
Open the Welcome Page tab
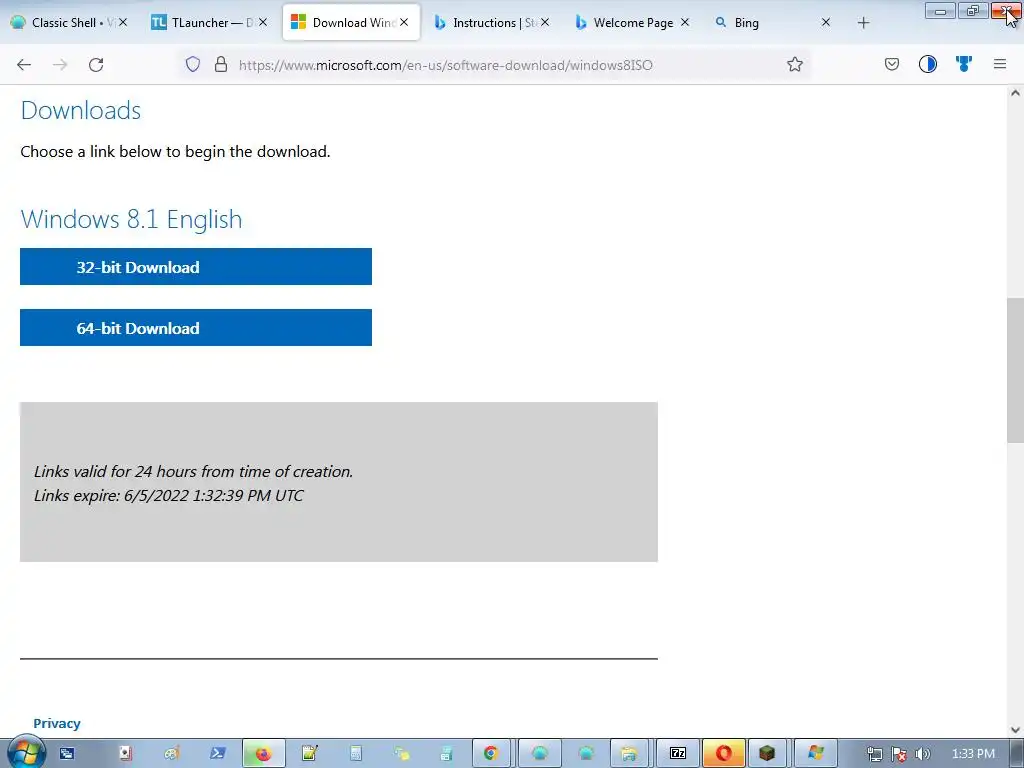[632, 23]
